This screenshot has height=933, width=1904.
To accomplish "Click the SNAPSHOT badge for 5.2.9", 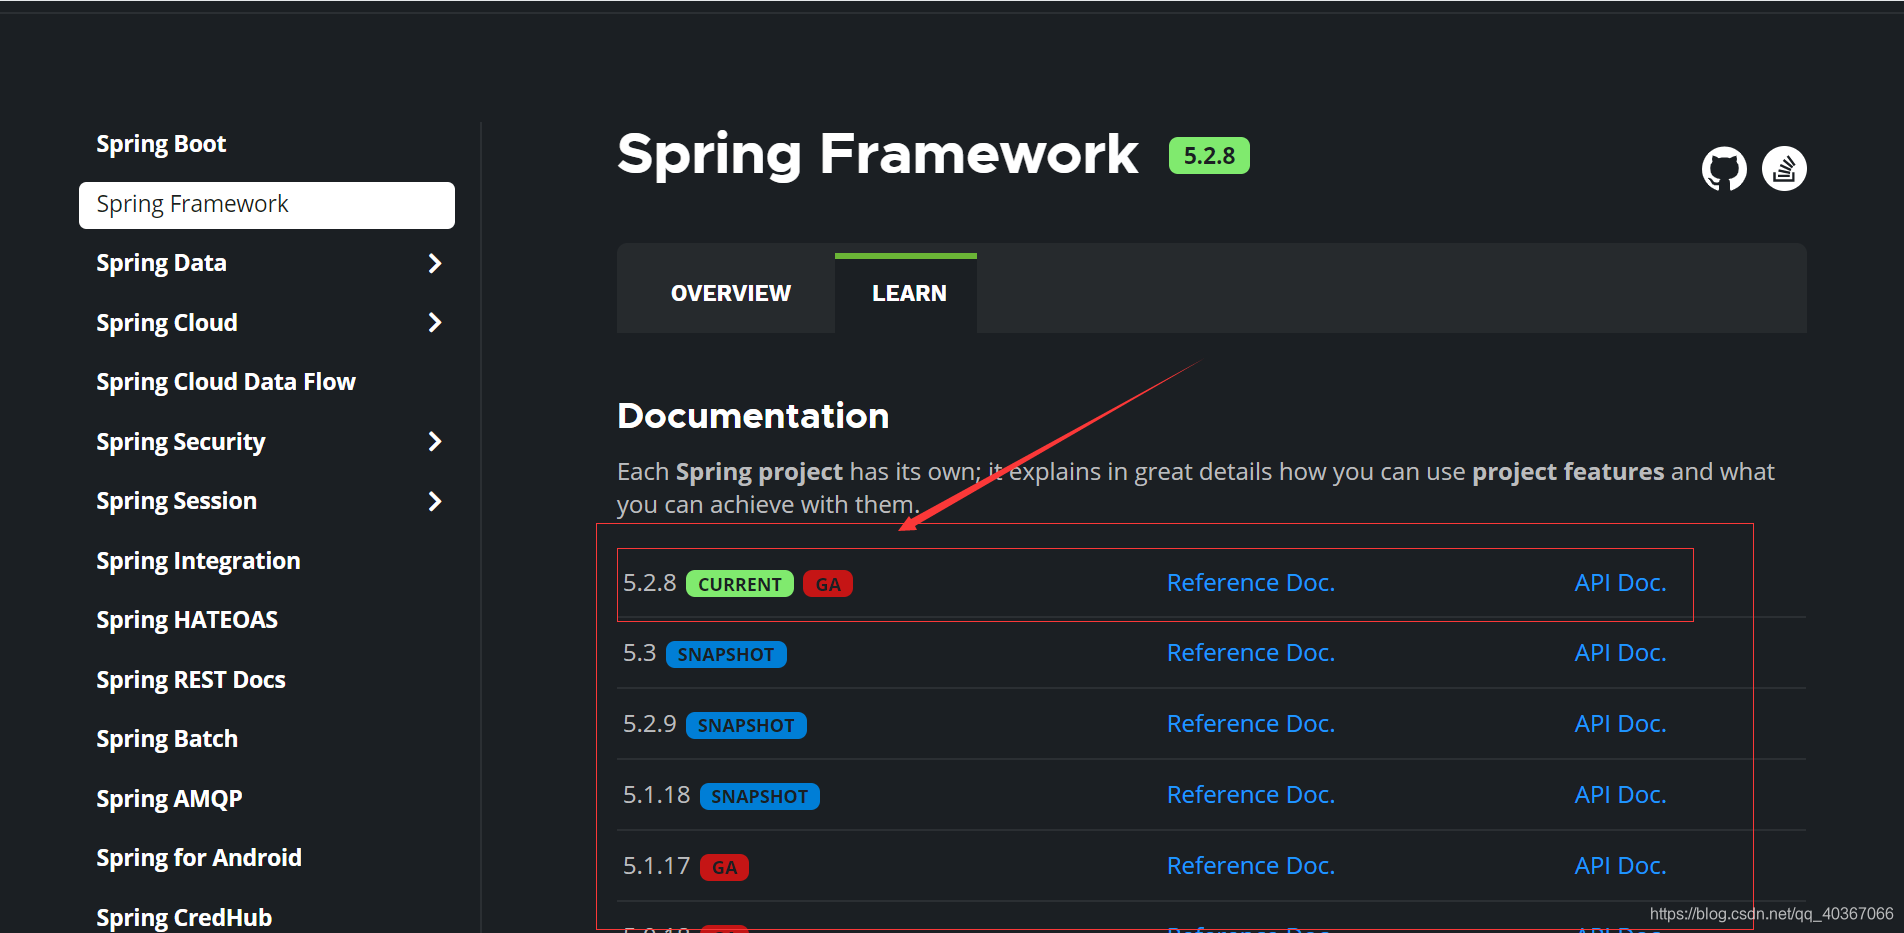I will (x=746, y=725).
